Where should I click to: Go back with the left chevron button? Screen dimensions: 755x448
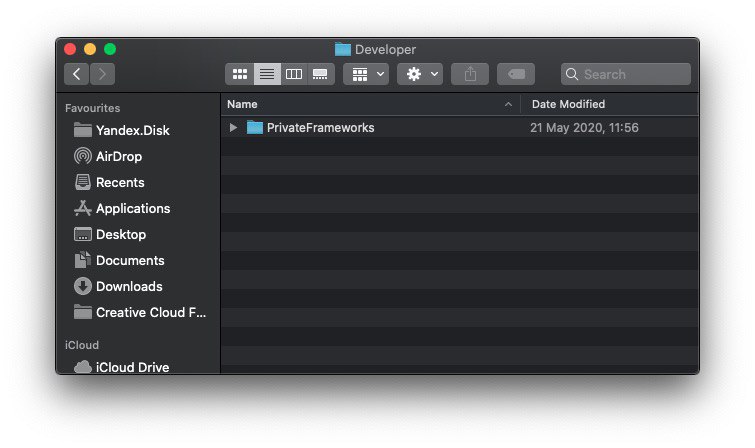[77, 74]
